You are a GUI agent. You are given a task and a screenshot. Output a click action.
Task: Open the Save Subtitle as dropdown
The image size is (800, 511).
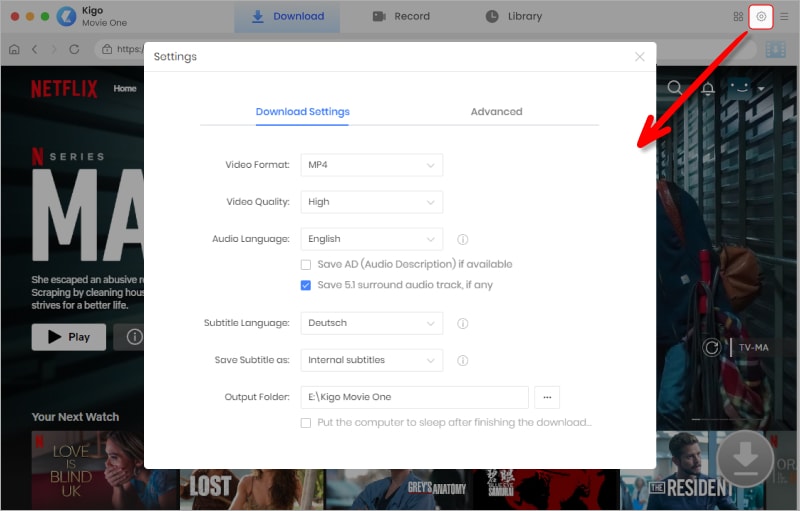point(372,360)
